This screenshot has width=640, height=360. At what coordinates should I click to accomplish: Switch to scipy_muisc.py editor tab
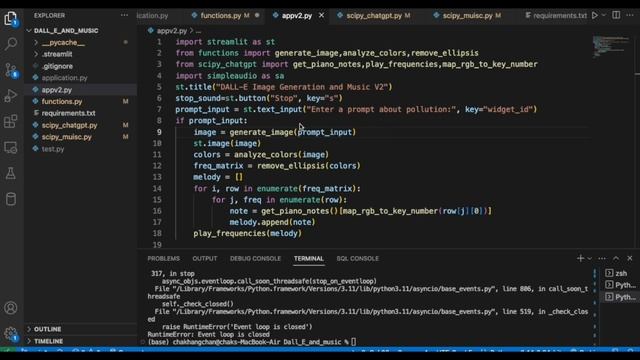pos(467,16)
